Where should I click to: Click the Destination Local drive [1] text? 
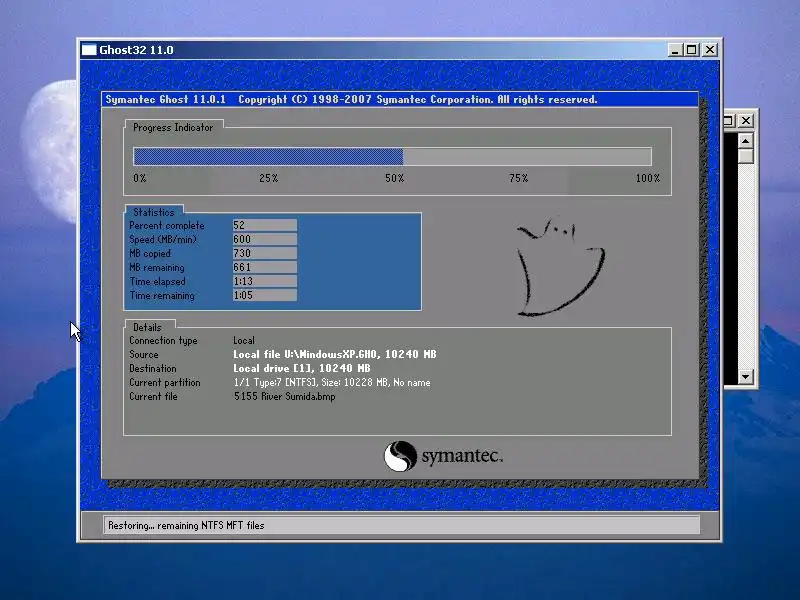302,368
